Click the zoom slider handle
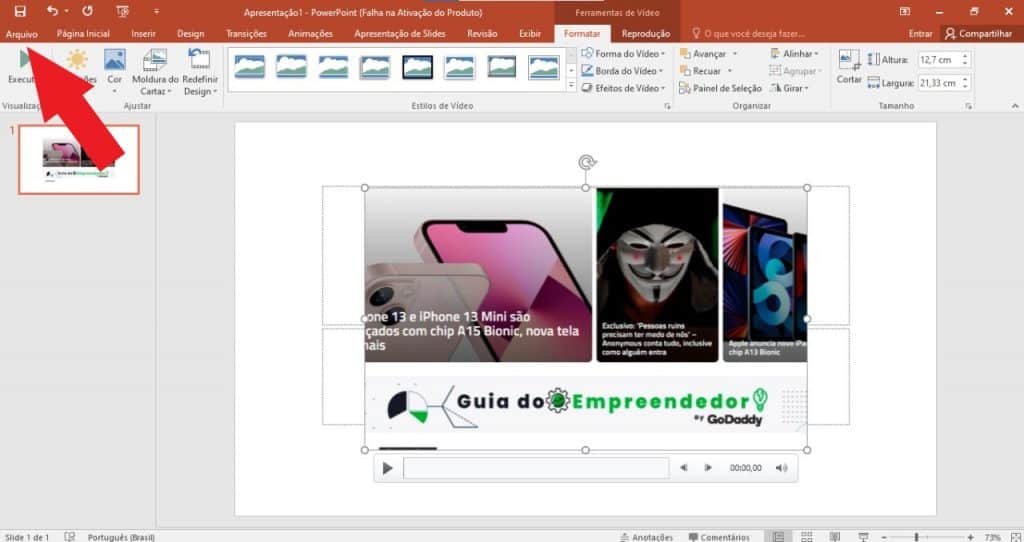The height and width of the screenshot is (542, 1024). pos(916,537)
